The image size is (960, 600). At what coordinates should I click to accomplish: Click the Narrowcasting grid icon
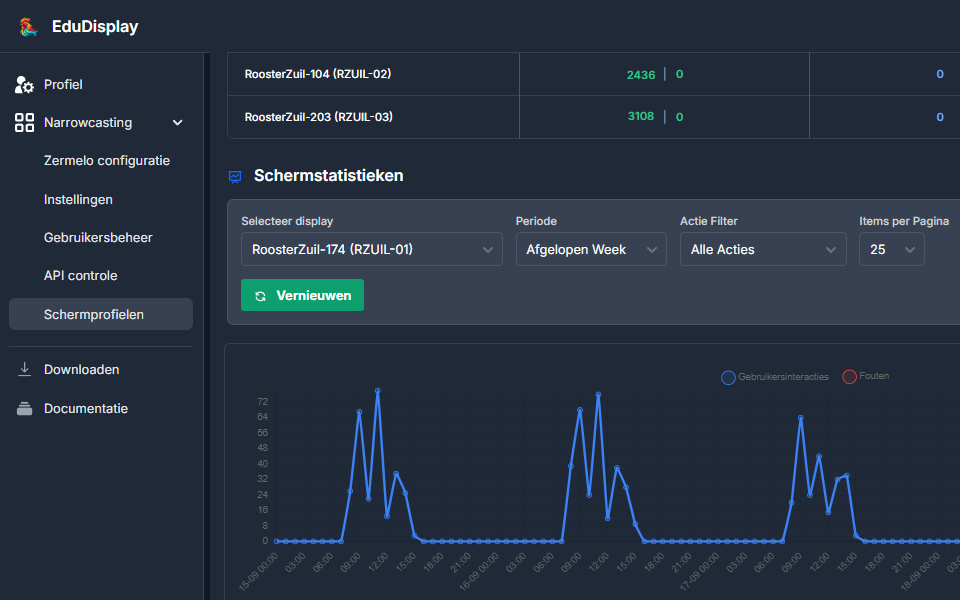(x=25, y=123)
